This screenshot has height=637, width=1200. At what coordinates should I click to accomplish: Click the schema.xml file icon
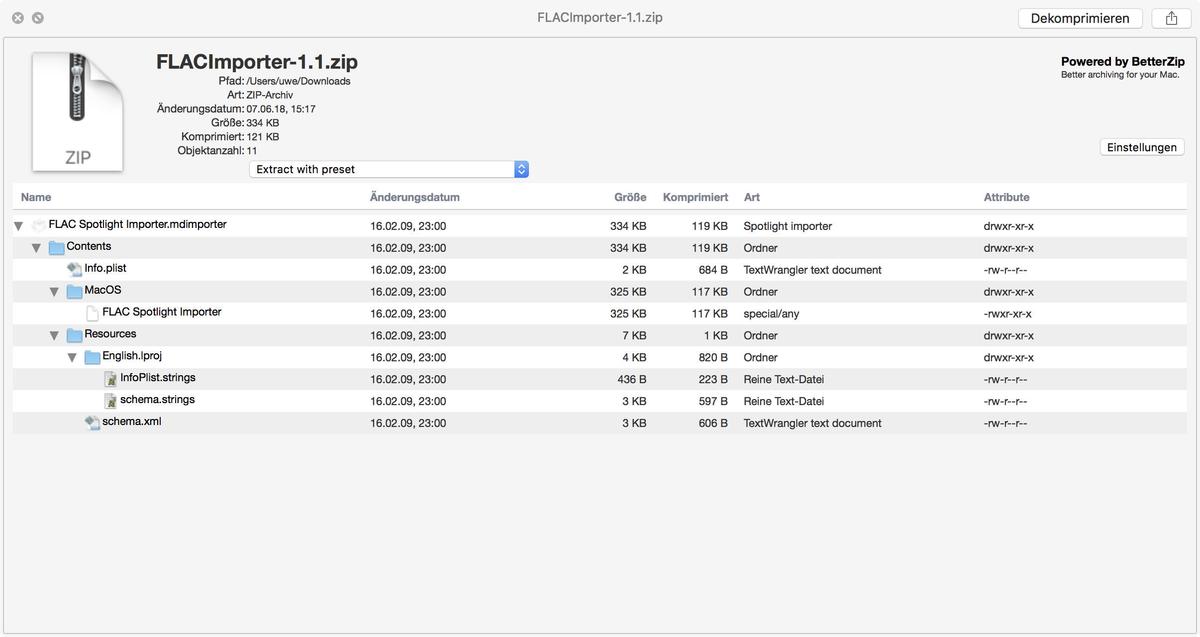[92, 423]
